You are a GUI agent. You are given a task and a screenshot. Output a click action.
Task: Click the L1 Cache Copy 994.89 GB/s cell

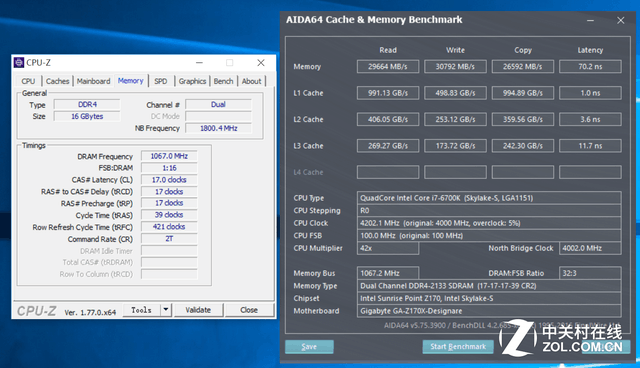point(522,93)
